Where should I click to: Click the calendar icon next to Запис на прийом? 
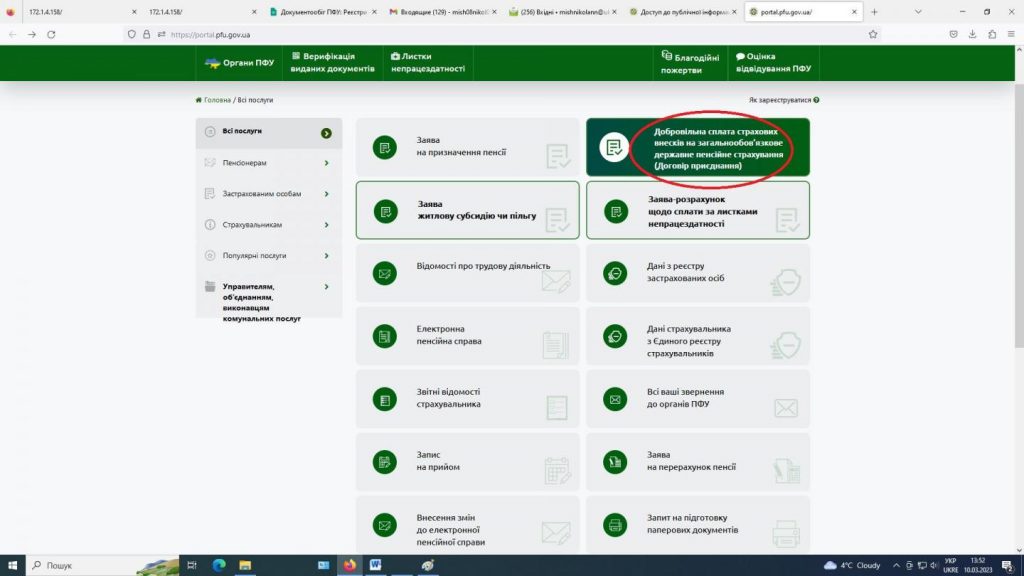coord(384,461)
